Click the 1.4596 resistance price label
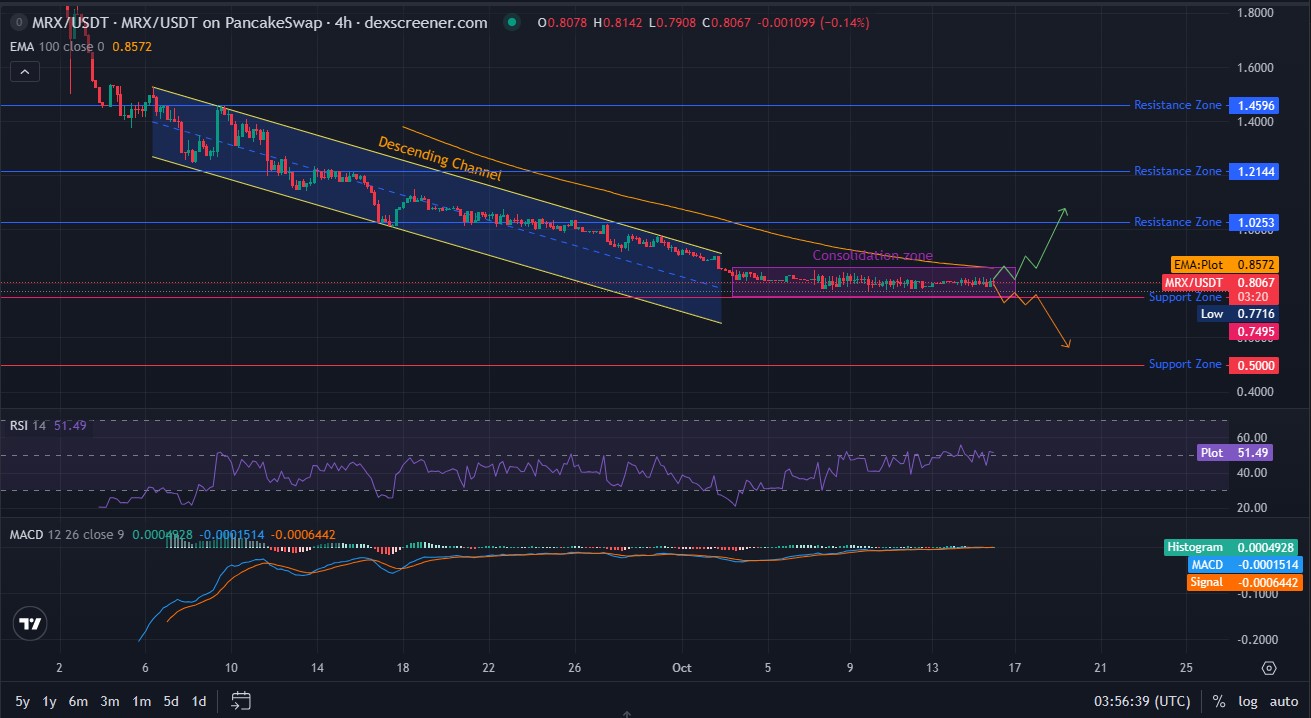1311x718 pixels. (1256, 105)
